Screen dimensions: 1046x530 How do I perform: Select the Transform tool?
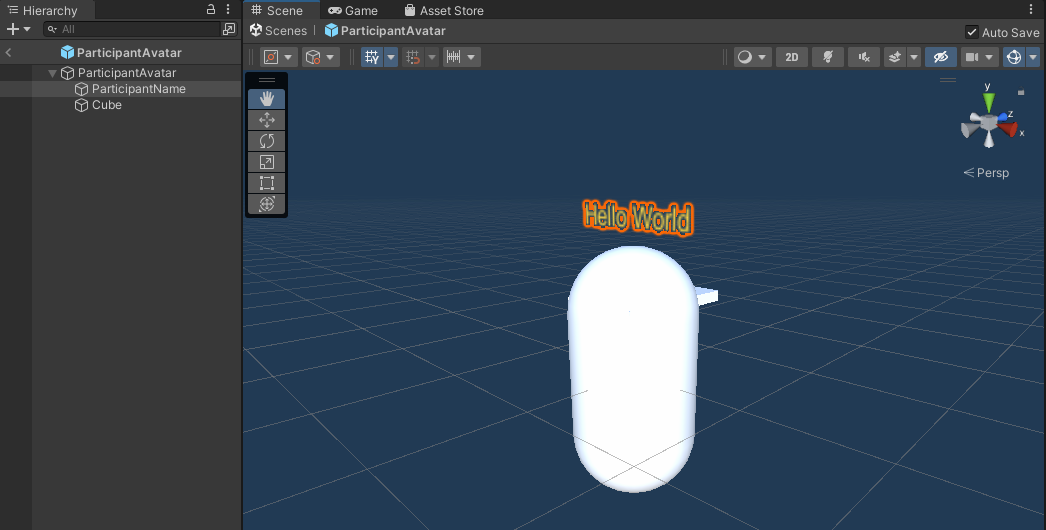(x=266, y=204)
